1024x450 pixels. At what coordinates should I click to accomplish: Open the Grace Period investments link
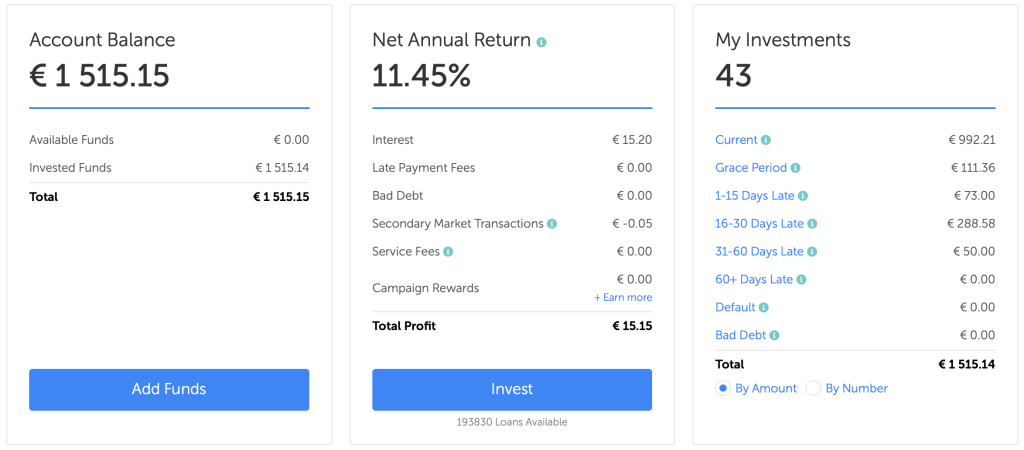click(751, 168)
